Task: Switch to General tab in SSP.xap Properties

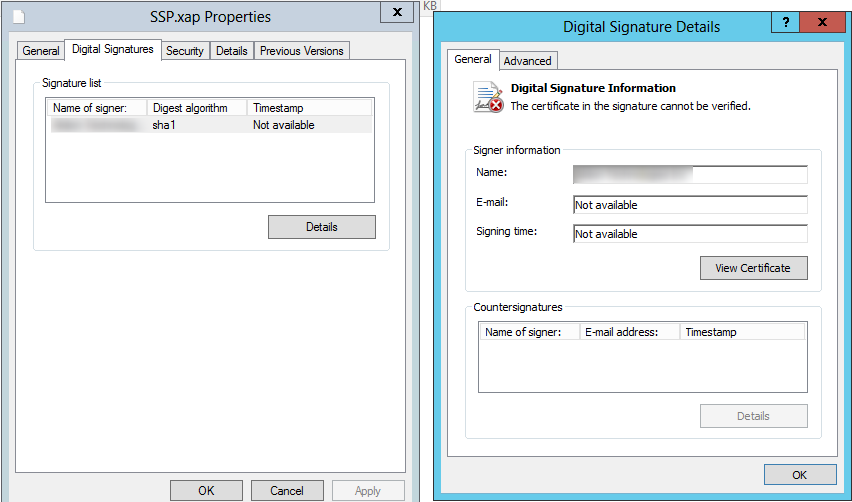Action: [41, 51]
